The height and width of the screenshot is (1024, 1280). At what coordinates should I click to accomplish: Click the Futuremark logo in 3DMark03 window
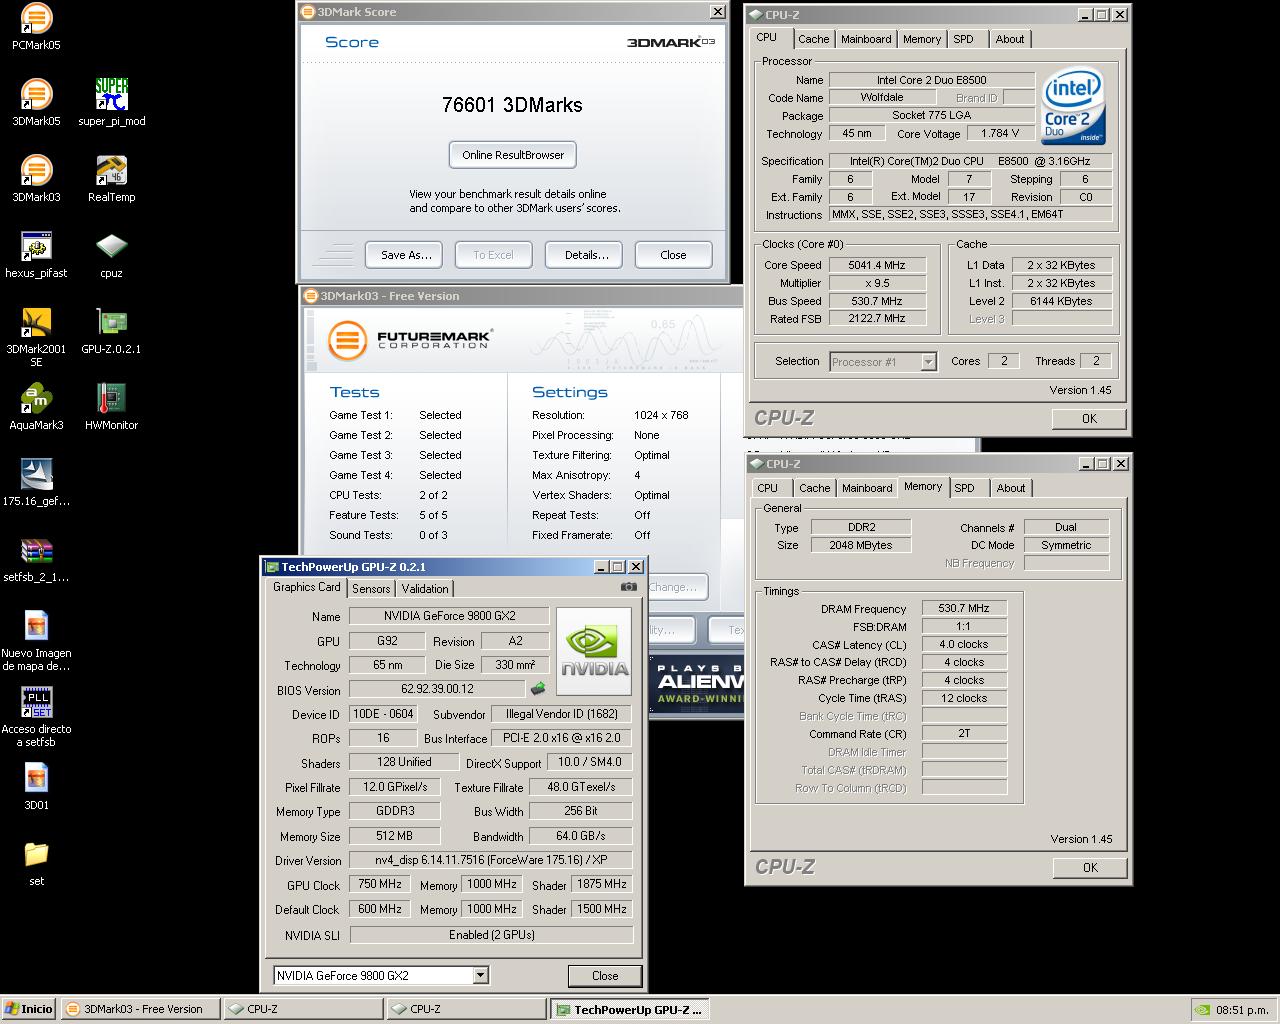[x=410, y=340]
